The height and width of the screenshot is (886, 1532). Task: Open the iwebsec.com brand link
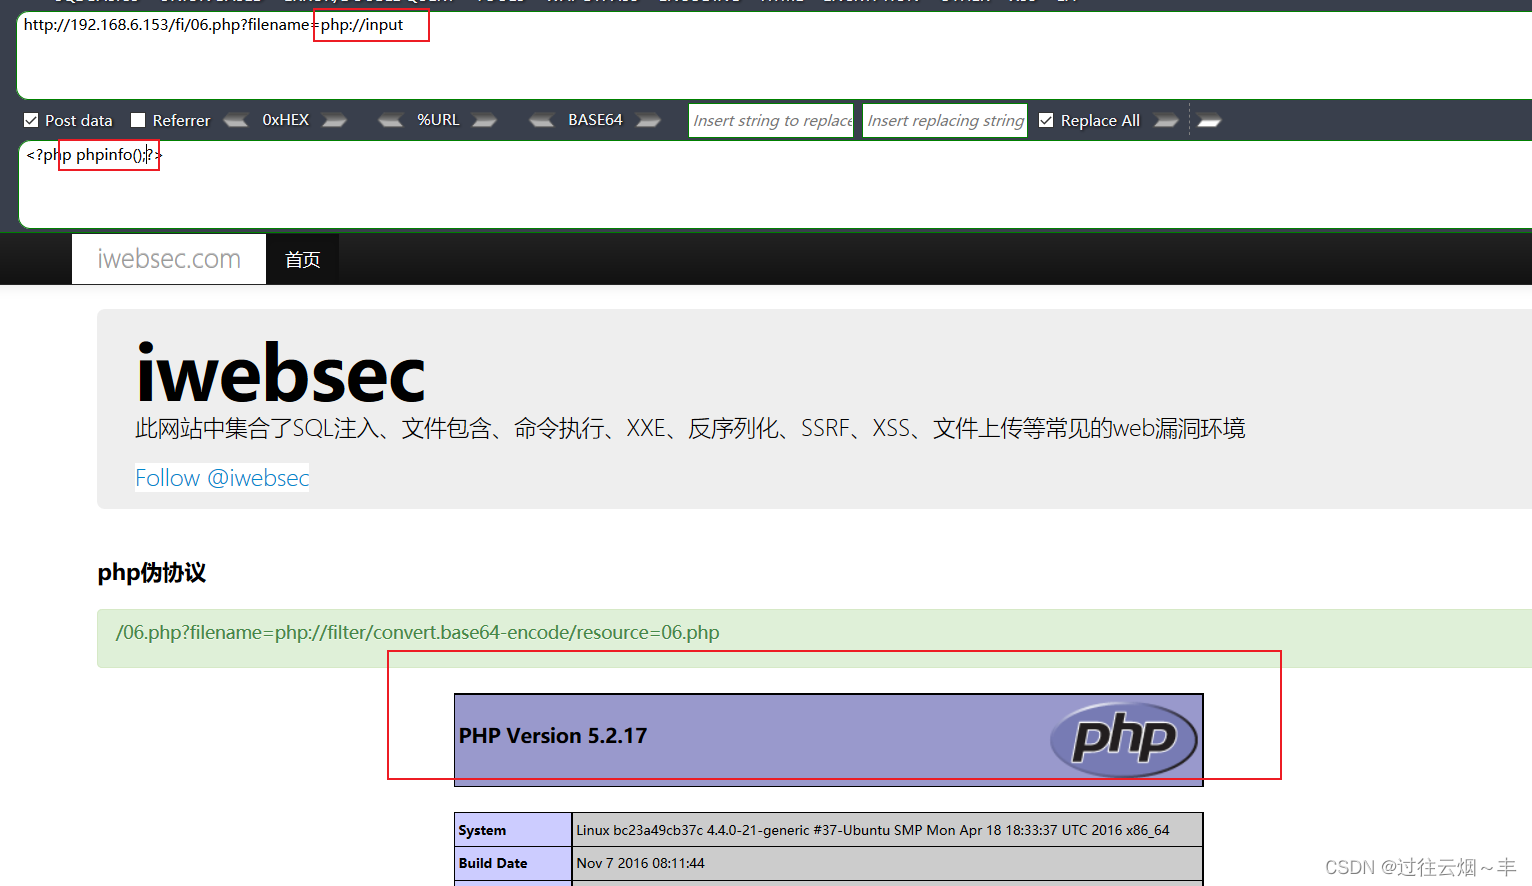pyautogui.click(x=169, y=259)
